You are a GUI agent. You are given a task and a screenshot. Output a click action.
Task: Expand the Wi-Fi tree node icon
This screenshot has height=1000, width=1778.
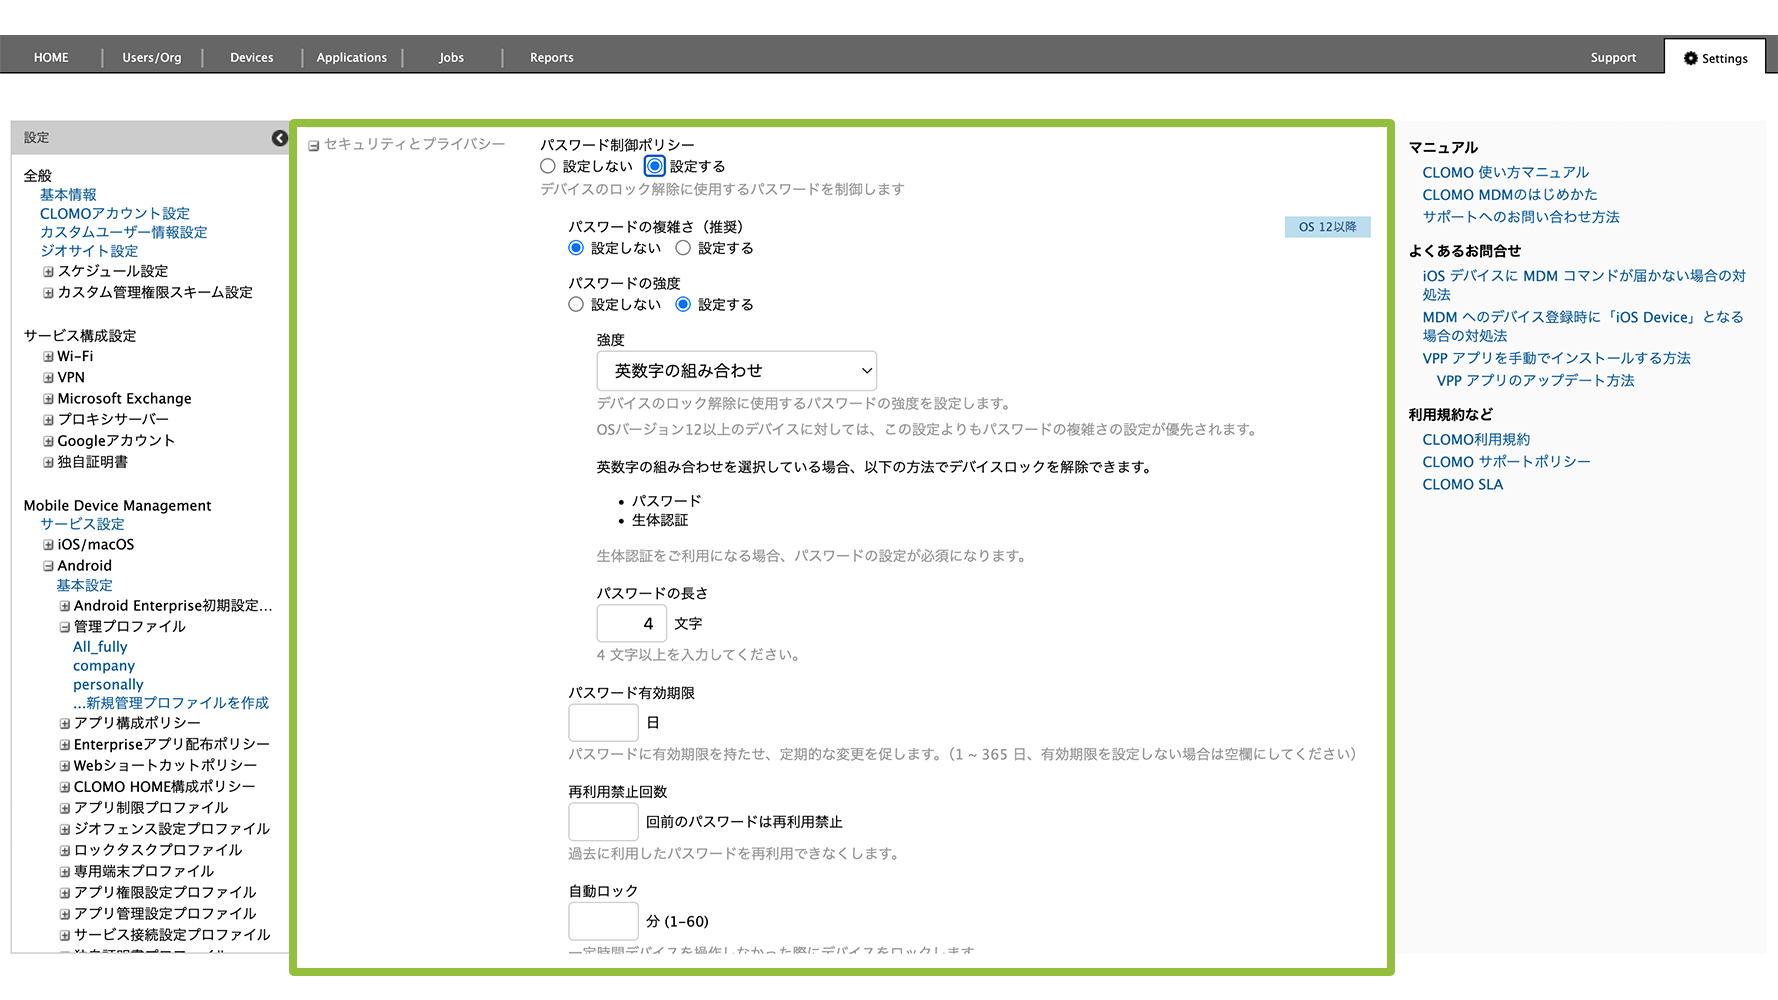point(48,357)
